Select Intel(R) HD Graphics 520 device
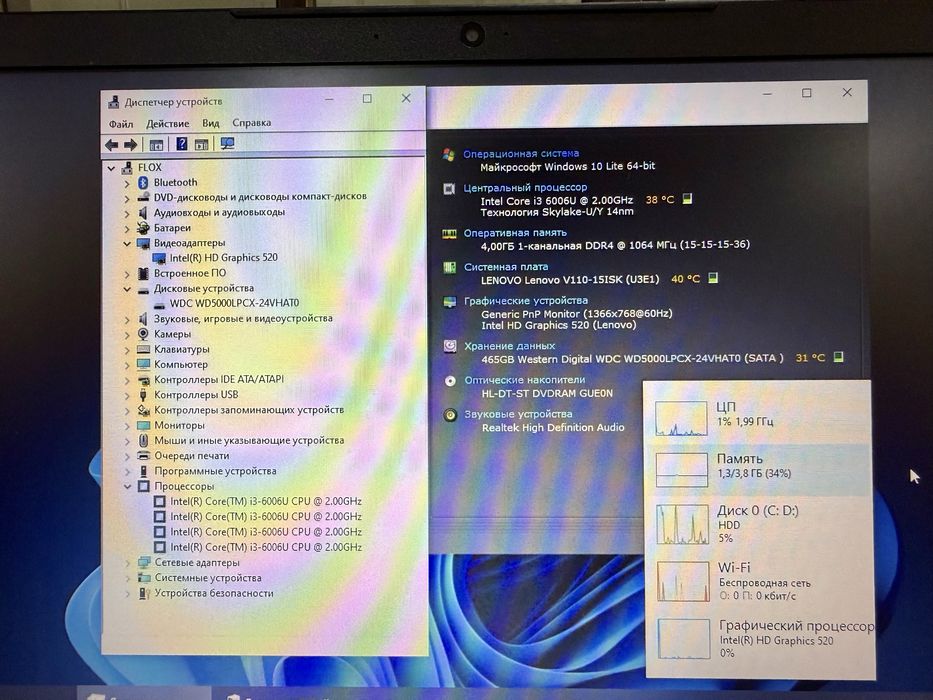This screenshot has width=933, height=700. (x=224, y=258)
